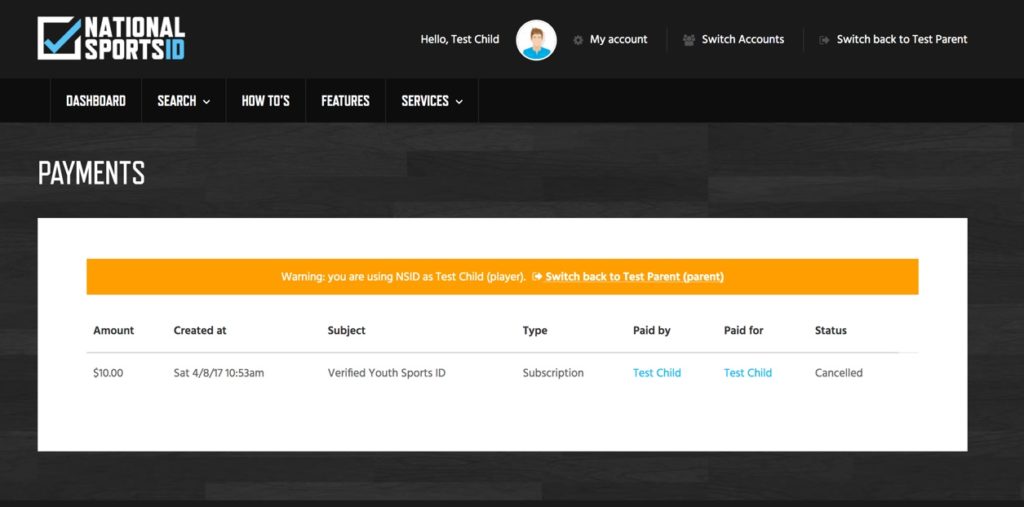Click the Hello, Test Child greeting
The height and width of the screenshot is (507, 1024).
[460, 39]
